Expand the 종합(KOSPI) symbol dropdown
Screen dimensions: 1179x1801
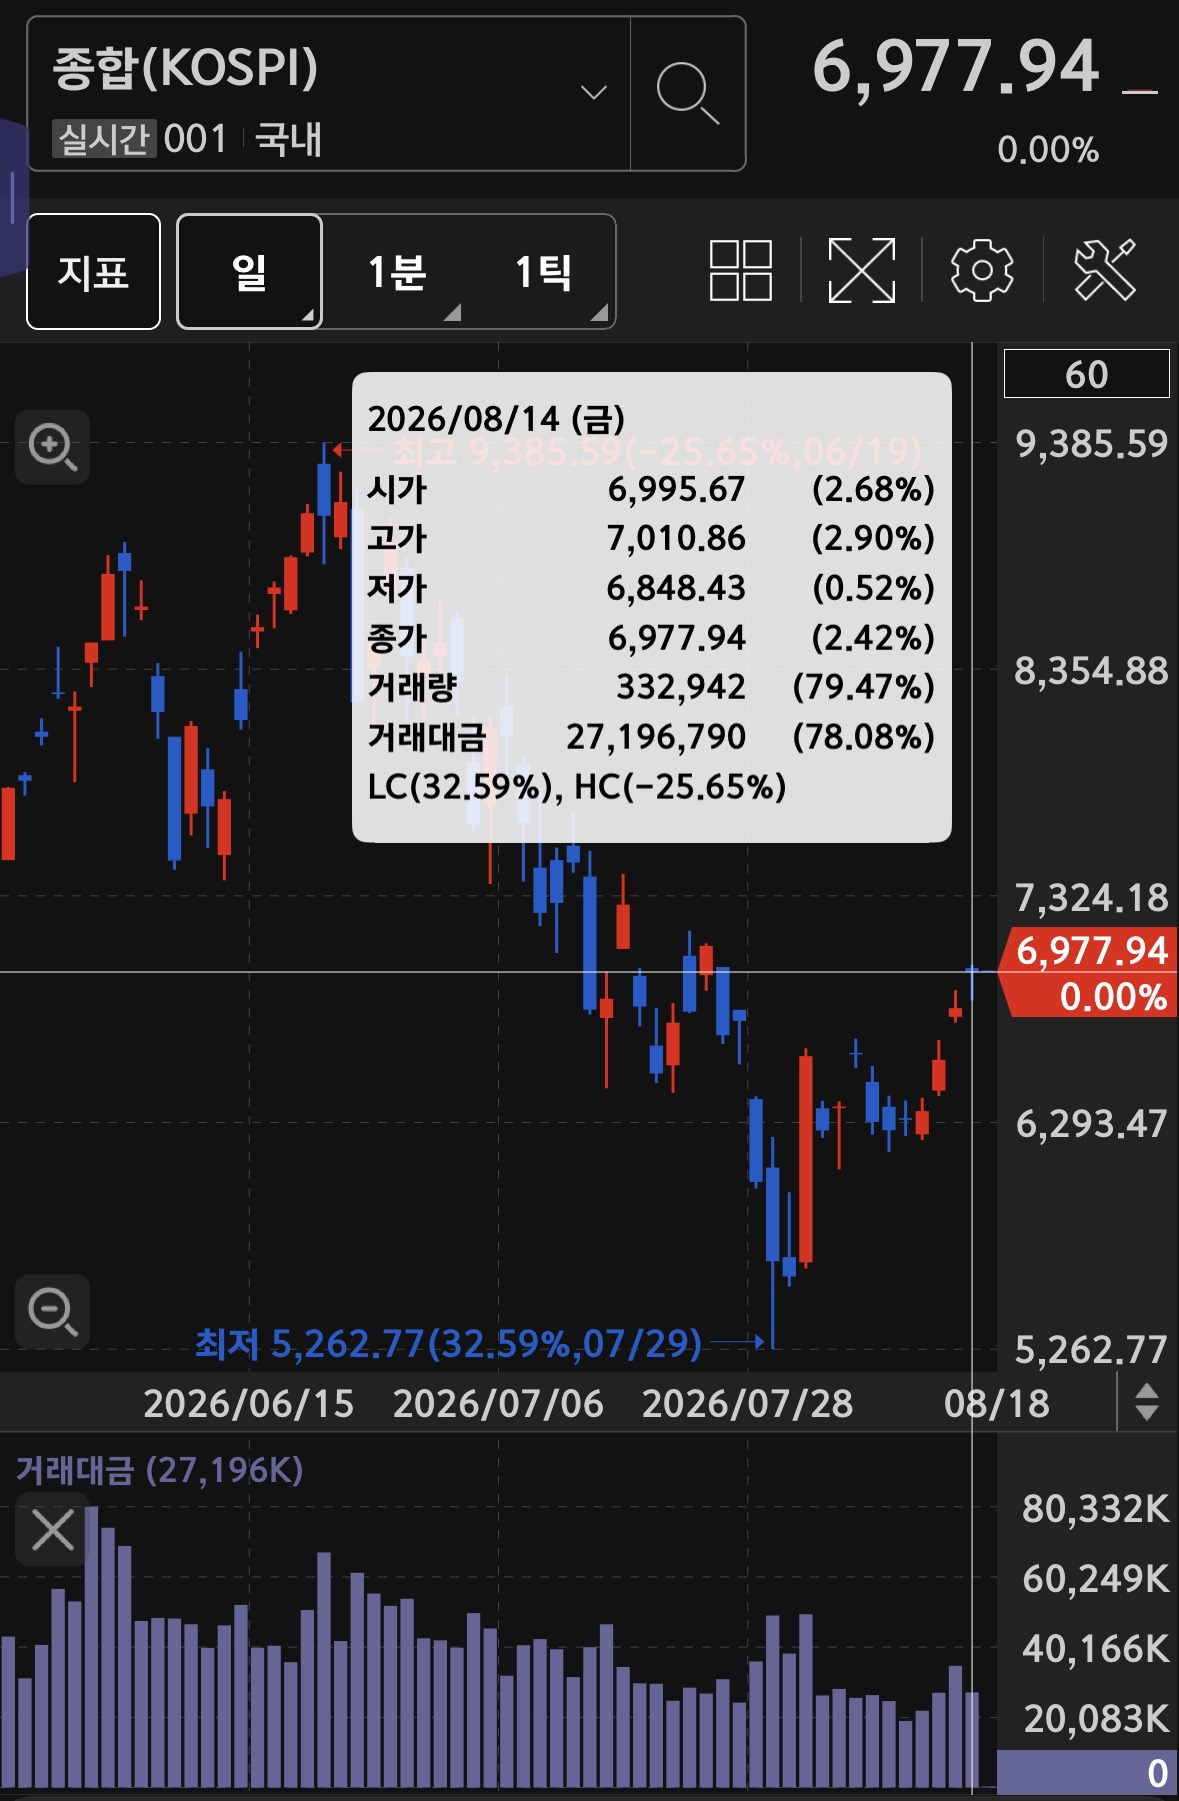[594, 93]
